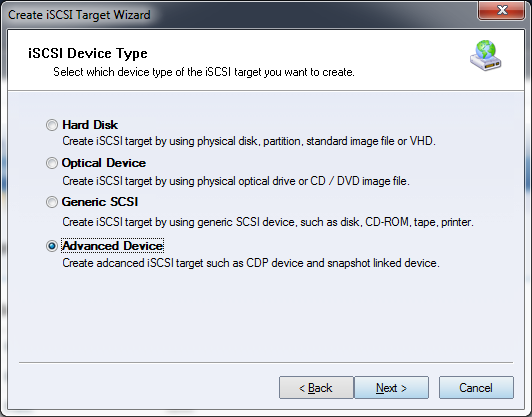Click the globe and drive iSCSI icon

[486, 56]
